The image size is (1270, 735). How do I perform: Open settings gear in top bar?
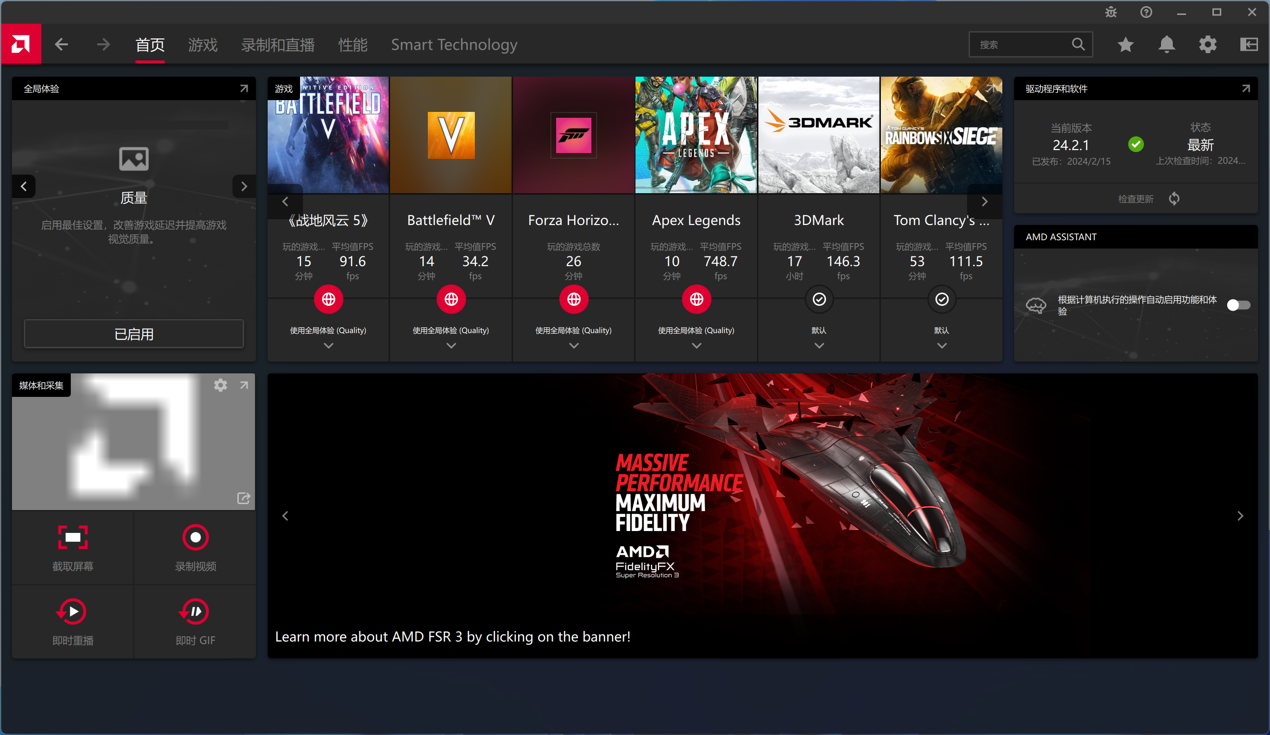[1207, 45]
